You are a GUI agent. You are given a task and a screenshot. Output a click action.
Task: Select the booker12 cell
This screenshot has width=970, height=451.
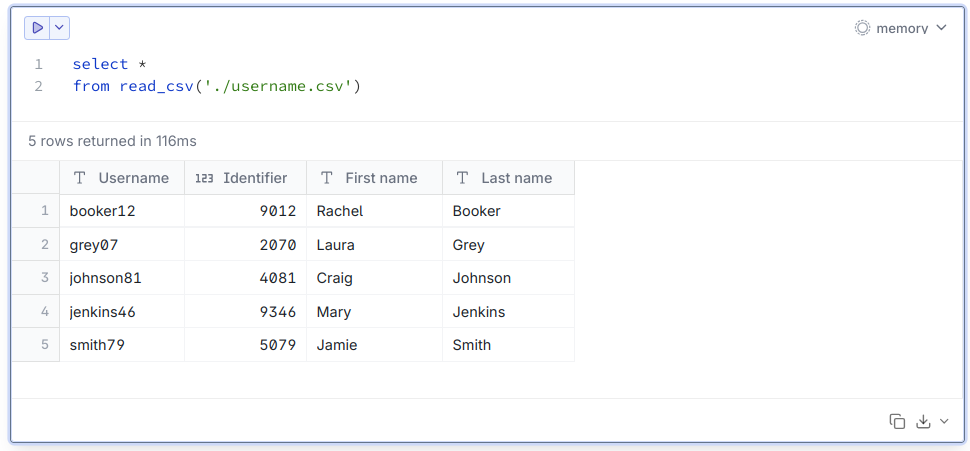(122, 211)
